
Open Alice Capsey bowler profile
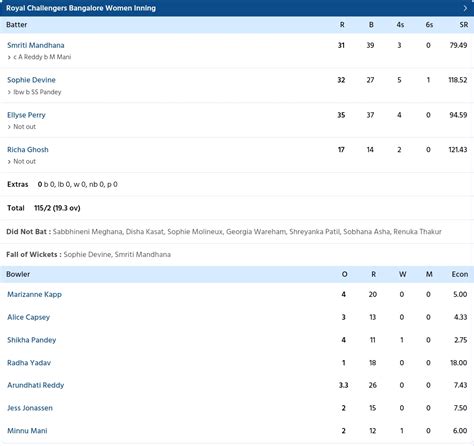[x=28, y=317]
